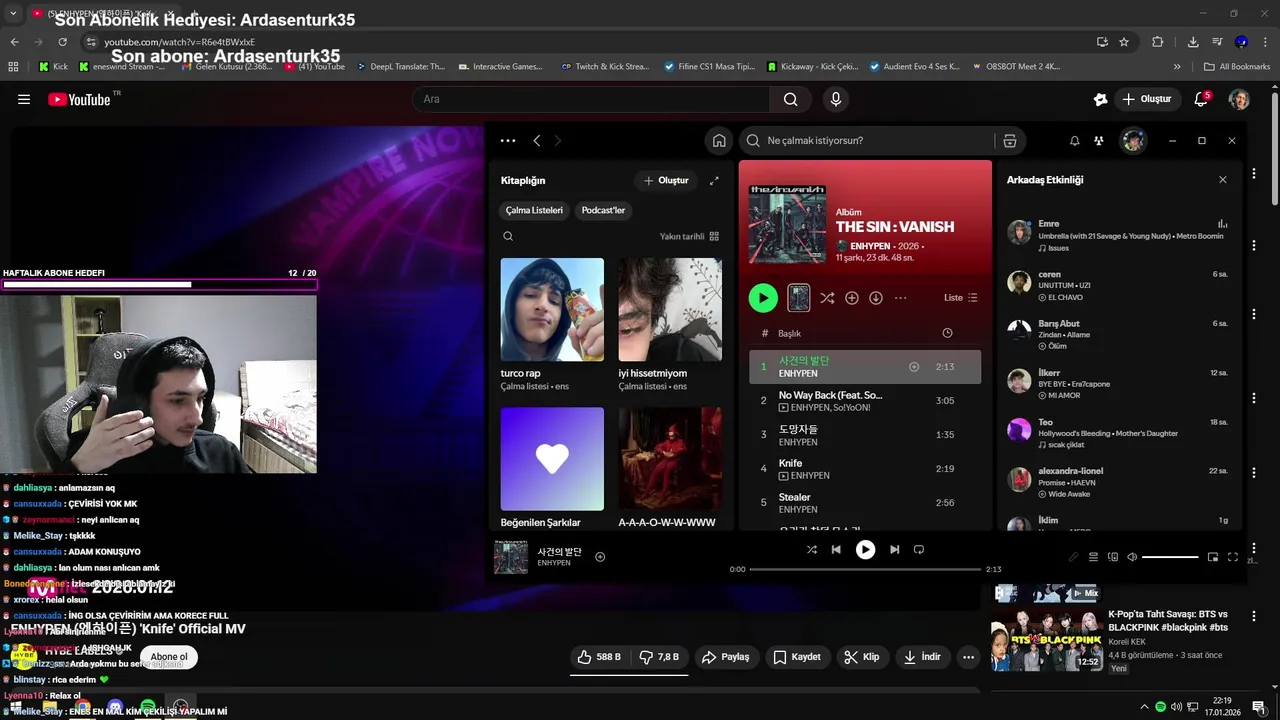The height and width of the screenshot is (720, 1280).
Task: Open YouTube notifications bell
Action: click(x=1201, y=99)
